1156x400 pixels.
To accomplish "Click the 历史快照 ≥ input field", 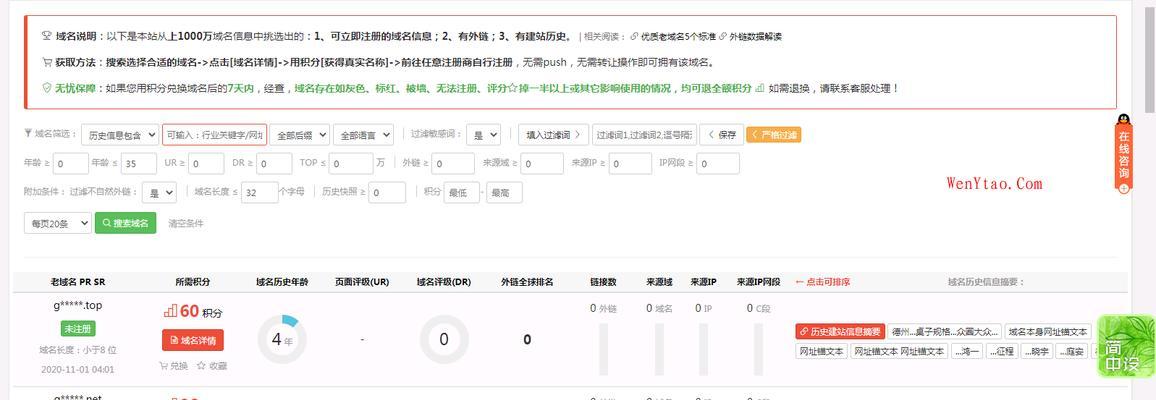I will click(387, 193).
